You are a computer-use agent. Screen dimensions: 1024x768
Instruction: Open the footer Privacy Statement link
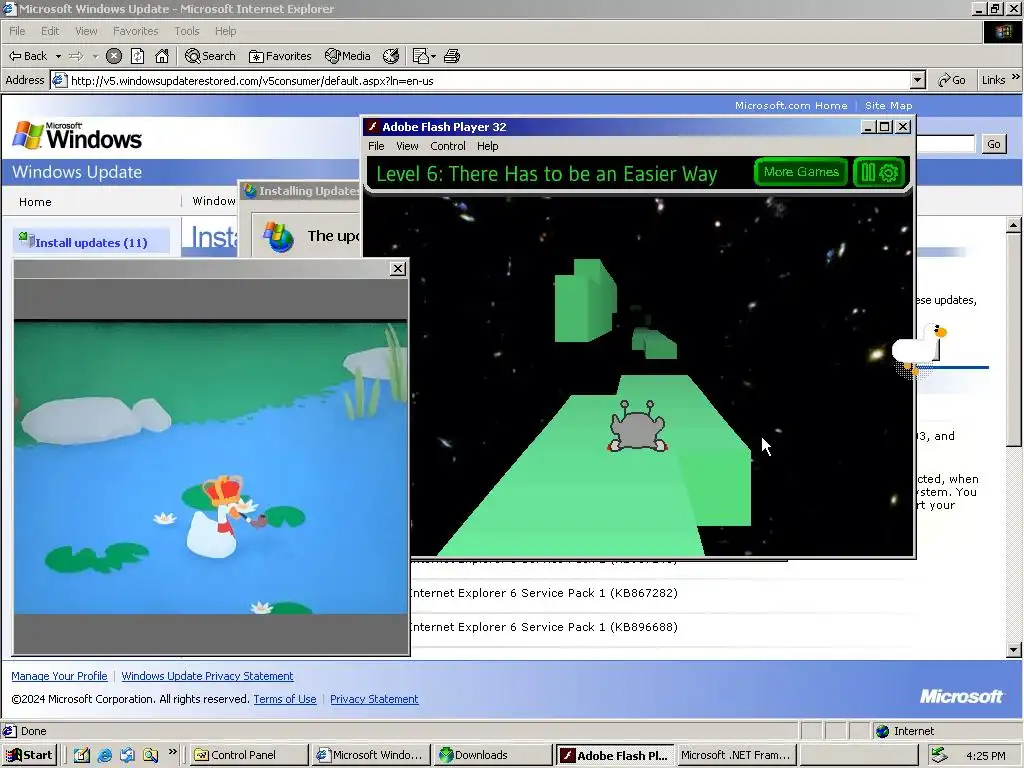point(374,699)
